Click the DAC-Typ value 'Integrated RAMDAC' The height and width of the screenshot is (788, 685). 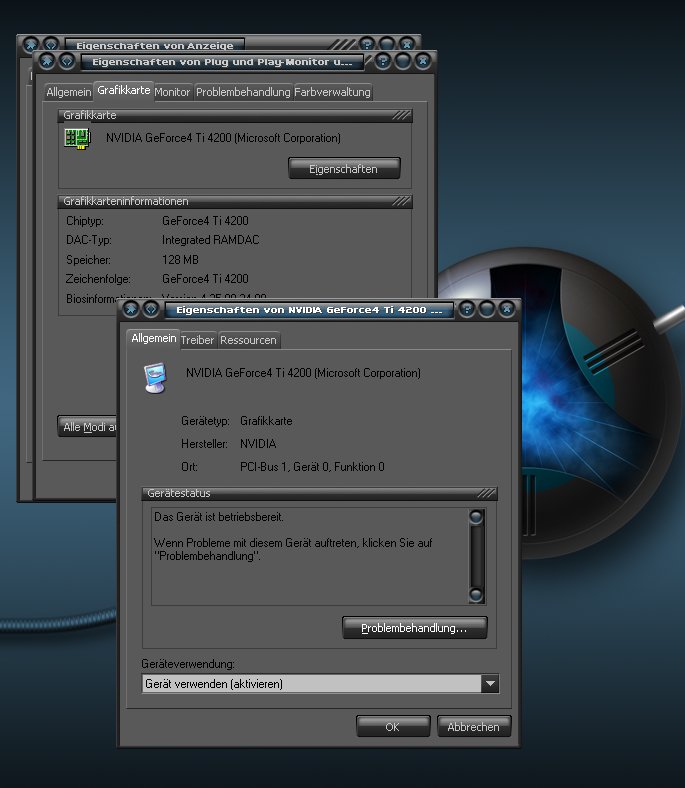click(x=210, y=240)
